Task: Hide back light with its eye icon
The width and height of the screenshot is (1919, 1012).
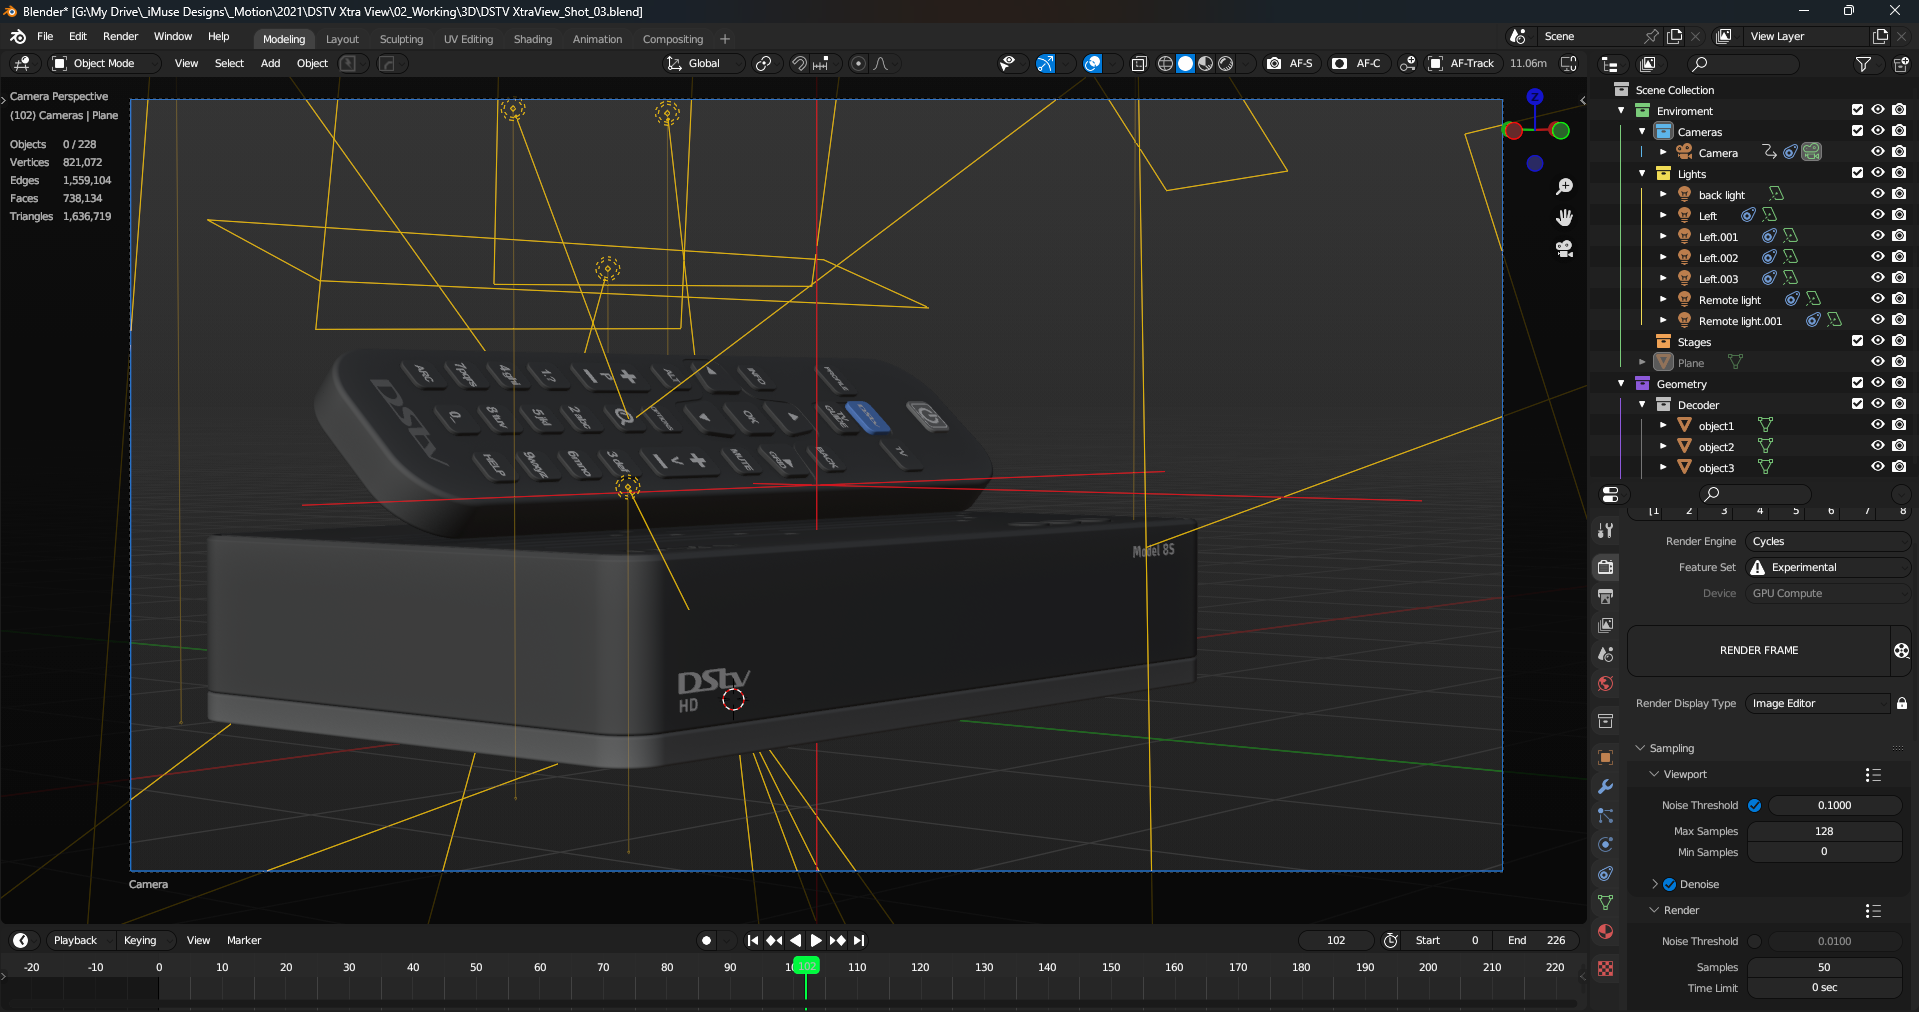Action: (1878, 194)
